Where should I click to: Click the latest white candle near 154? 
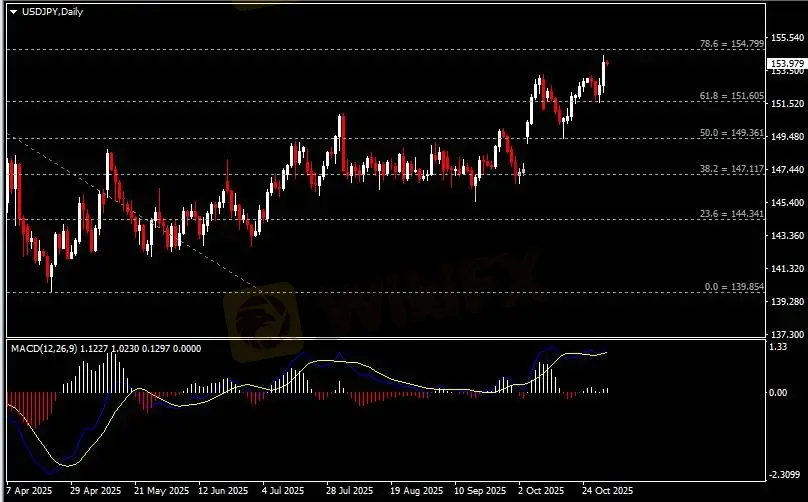tap(604, 76)
